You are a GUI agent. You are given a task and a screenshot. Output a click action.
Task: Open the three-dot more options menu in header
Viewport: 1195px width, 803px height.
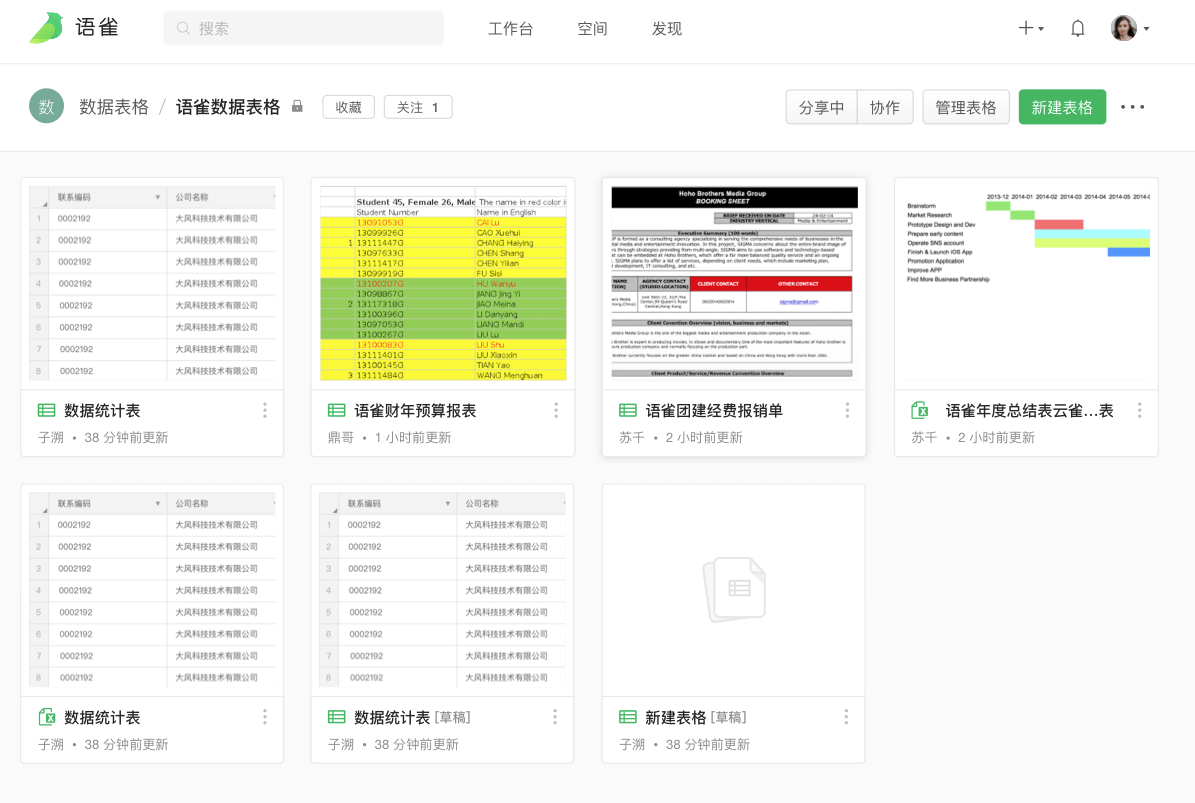1133,107
